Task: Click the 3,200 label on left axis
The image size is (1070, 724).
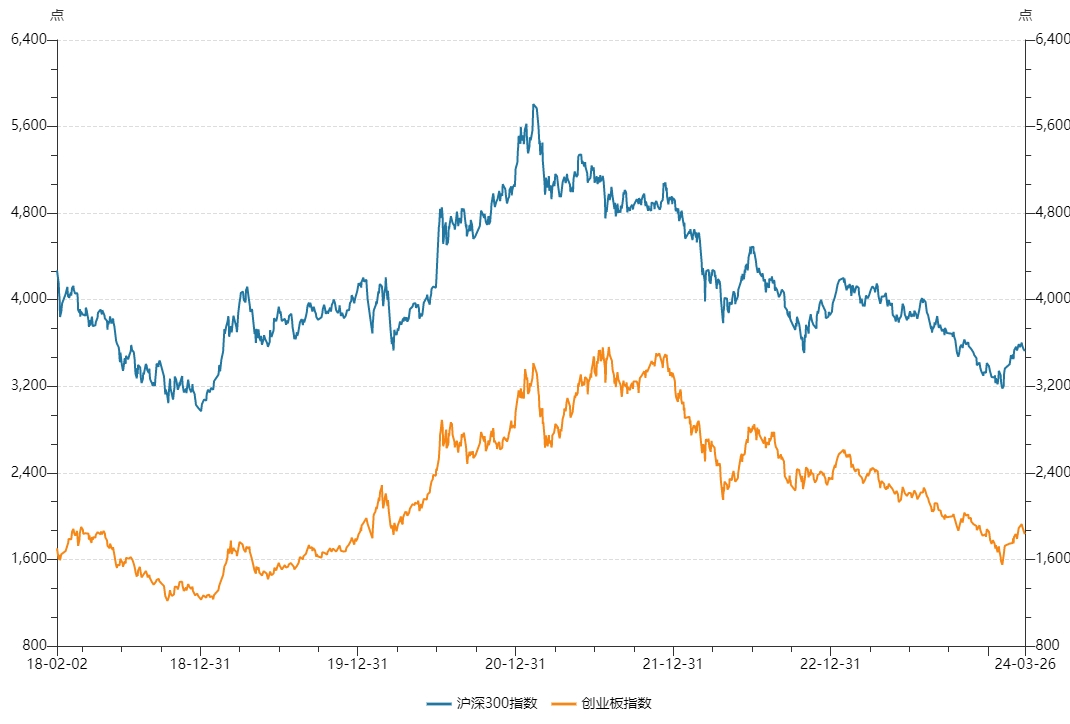Action: pos(29,386)
